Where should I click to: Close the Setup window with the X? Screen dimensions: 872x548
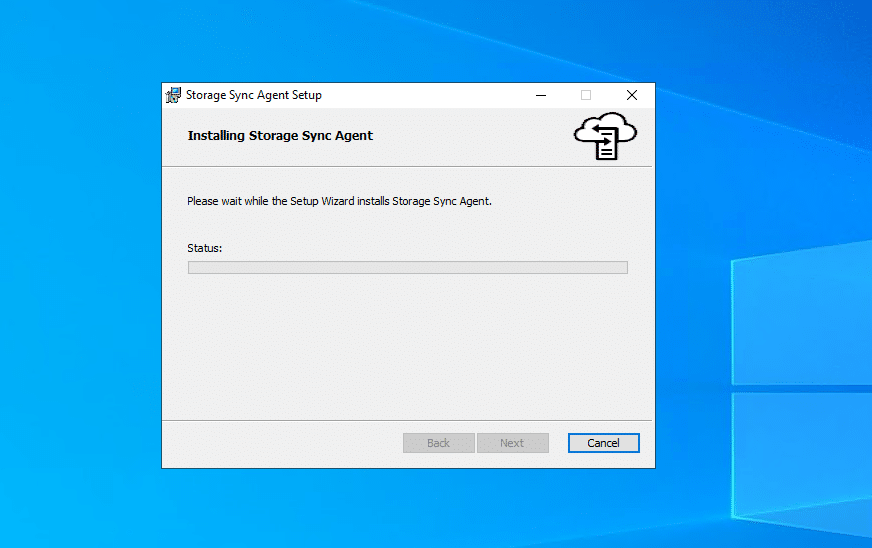tap(631, 95)
